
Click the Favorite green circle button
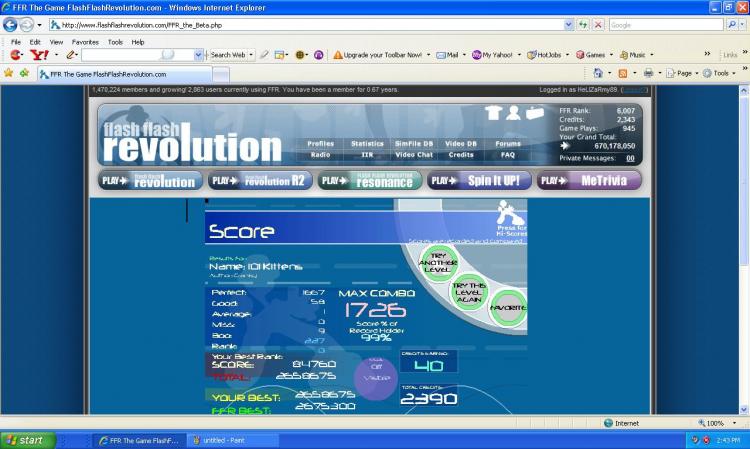[x=508, y=308]
